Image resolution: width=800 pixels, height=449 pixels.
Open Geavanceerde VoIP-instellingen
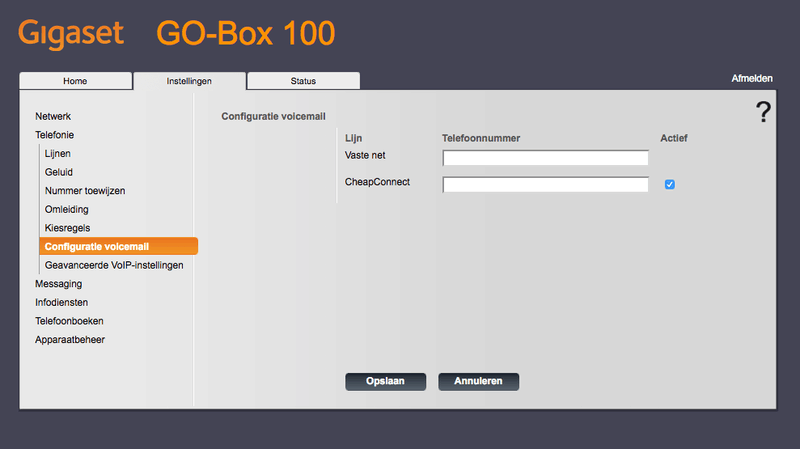114,265
